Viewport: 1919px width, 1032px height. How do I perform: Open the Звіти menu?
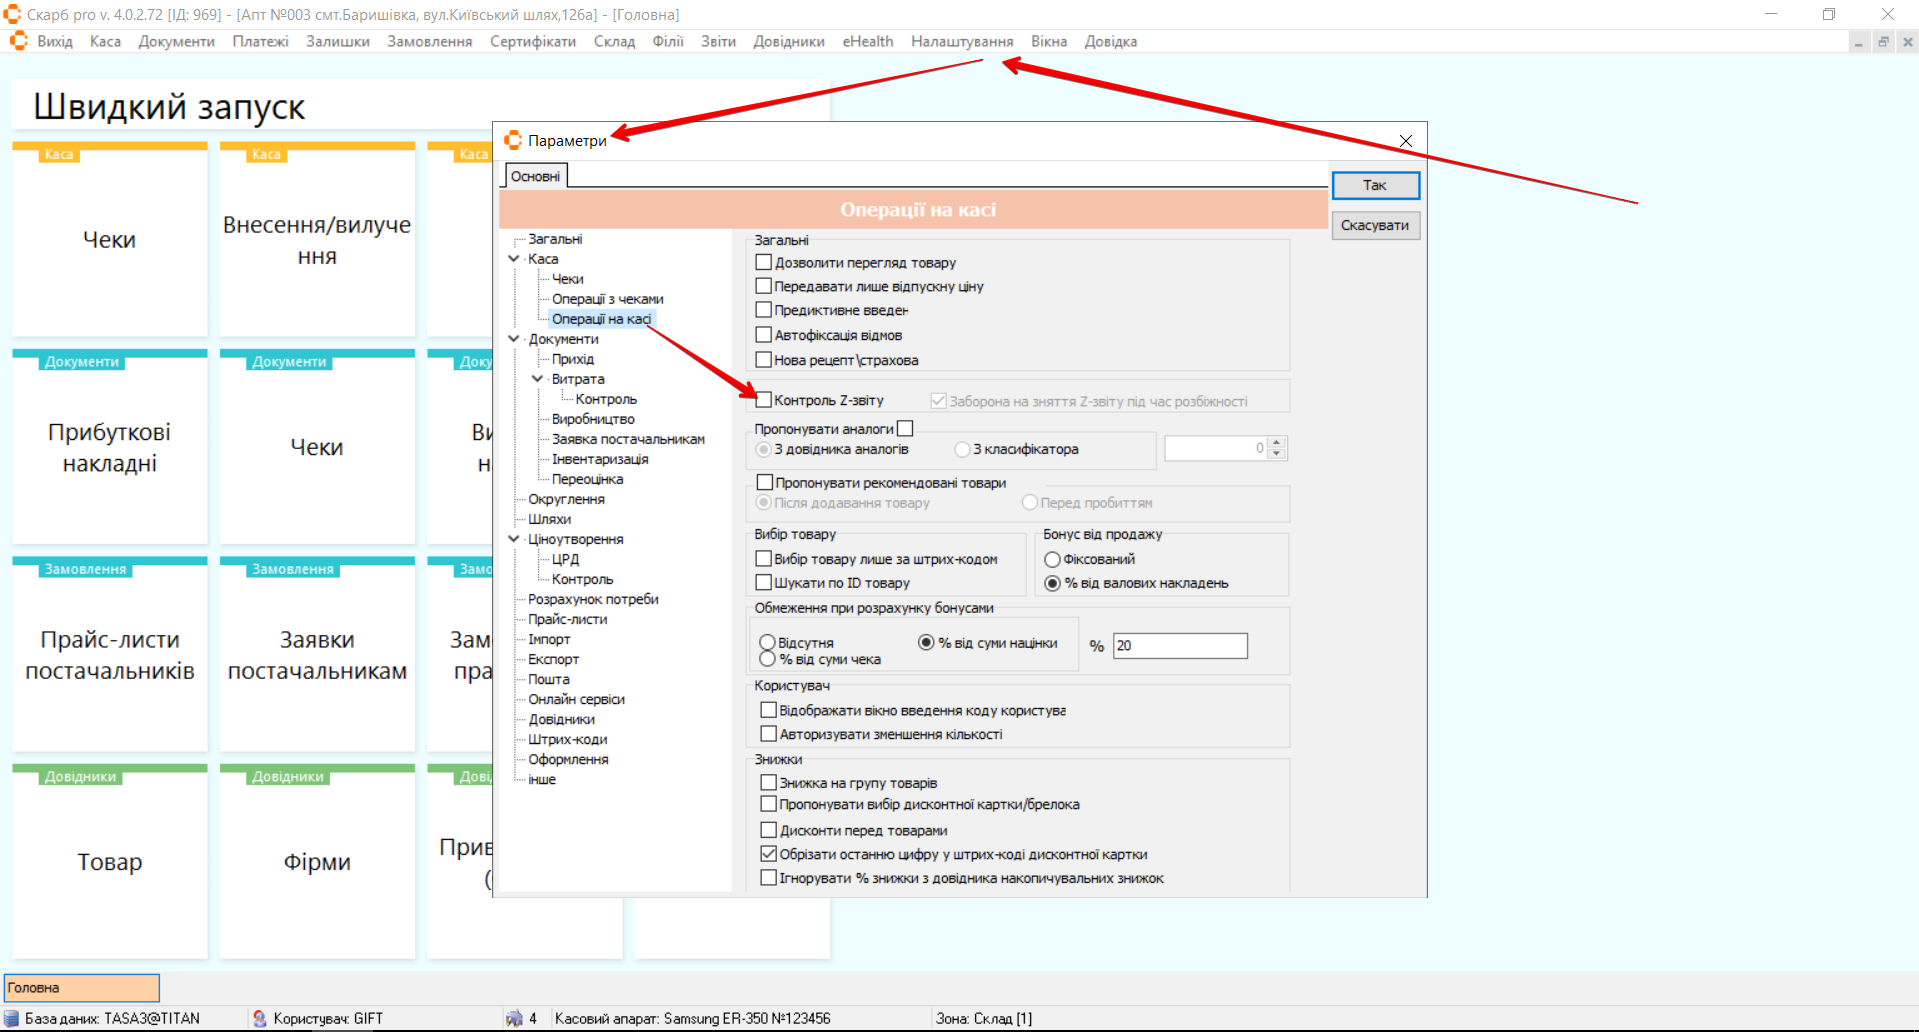coord(717,41)
